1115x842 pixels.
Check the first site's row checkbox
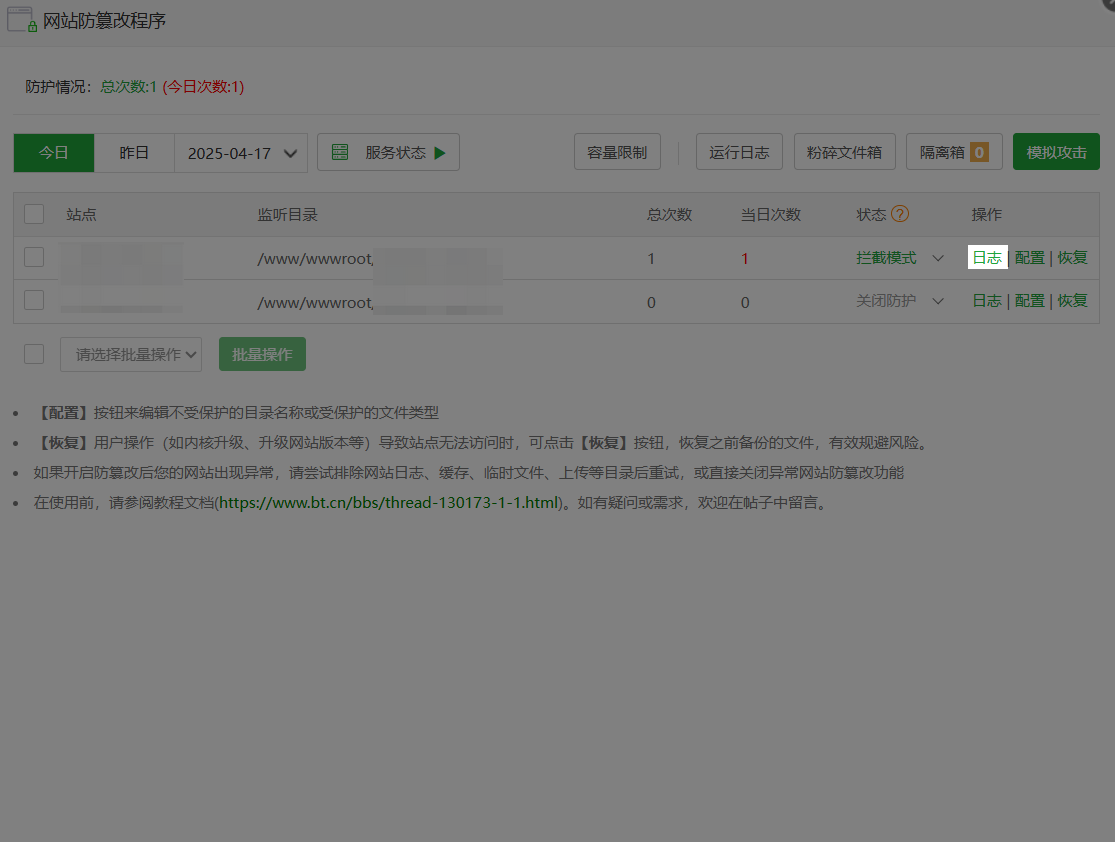coord(33,256)
